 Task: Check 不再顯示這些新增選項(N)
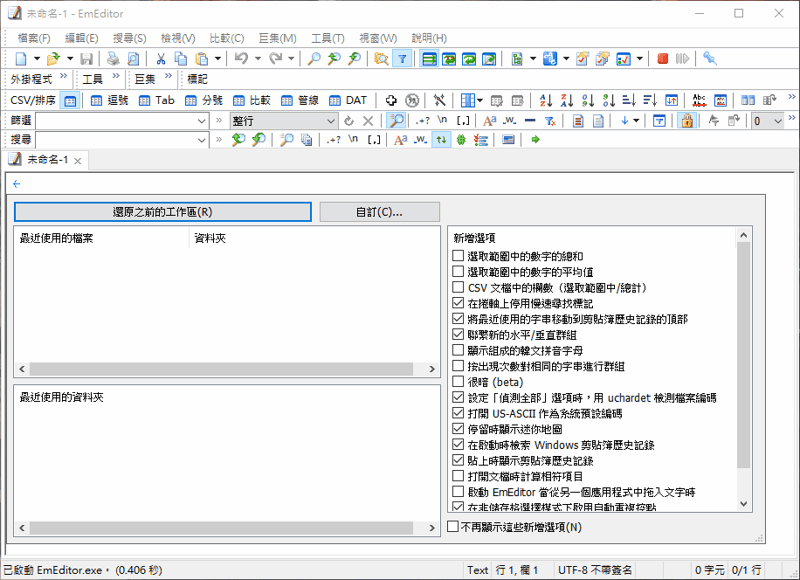(x=453, y=526)
